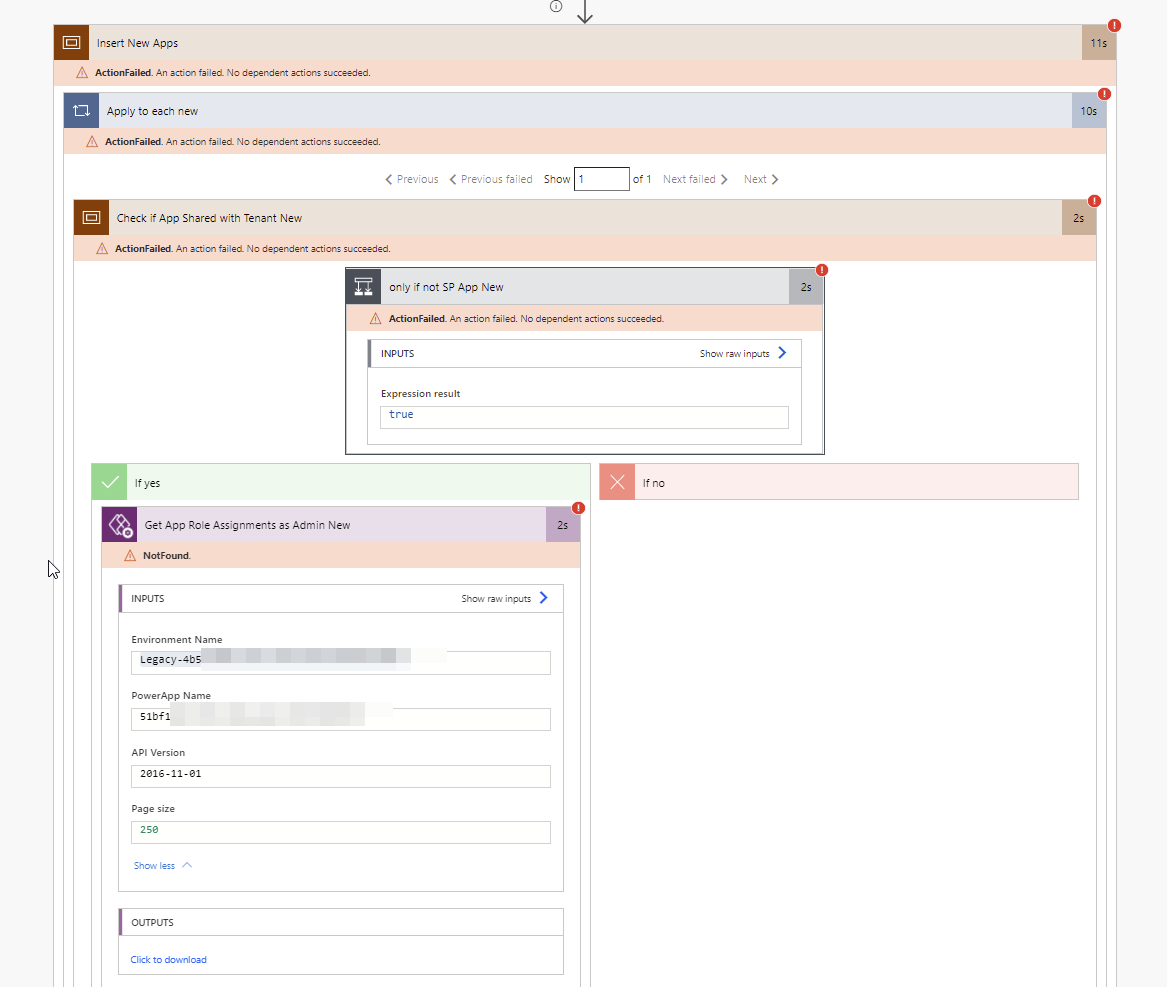Click the error badge on Check if App Shared
The height and width of the screenshot is (987, 1167).
[1094, 201]
